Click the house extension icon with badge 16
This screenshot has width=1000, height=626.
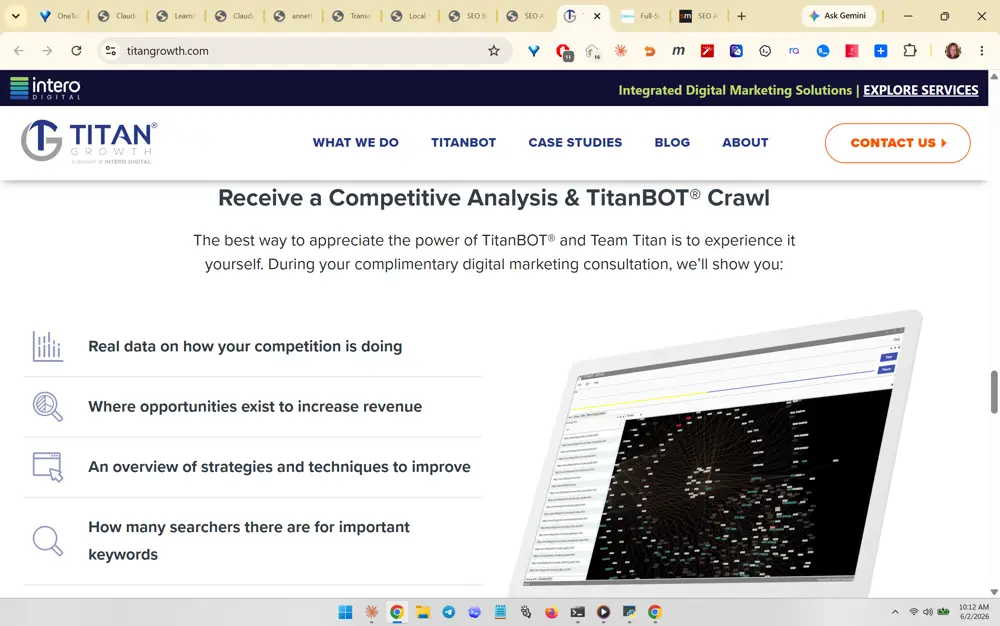pos(592,52)
